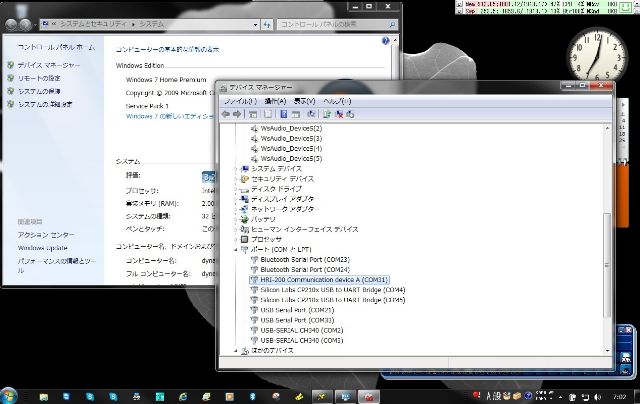This screenshot has height=404, width=640.
Task: Expand the システム デバイス category
Action: pyautogui.click(x=236, y=168)
